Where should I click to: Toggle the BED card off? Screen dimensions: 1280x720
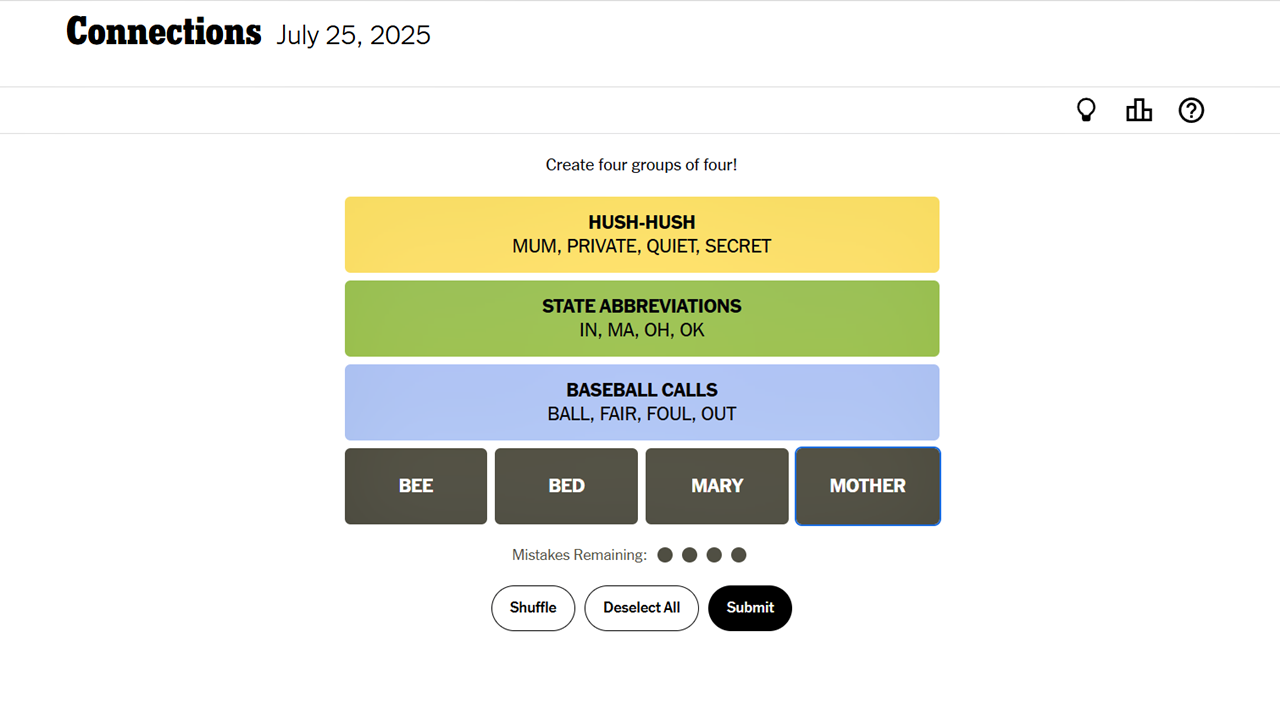(566, 486)
